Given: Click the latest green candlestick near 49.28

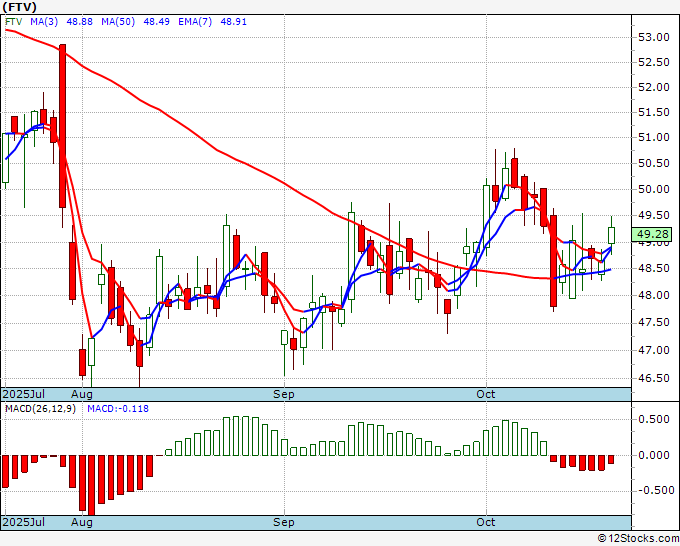Looking at the screenshot, I should pyautogui.click(x=611, y=235).
